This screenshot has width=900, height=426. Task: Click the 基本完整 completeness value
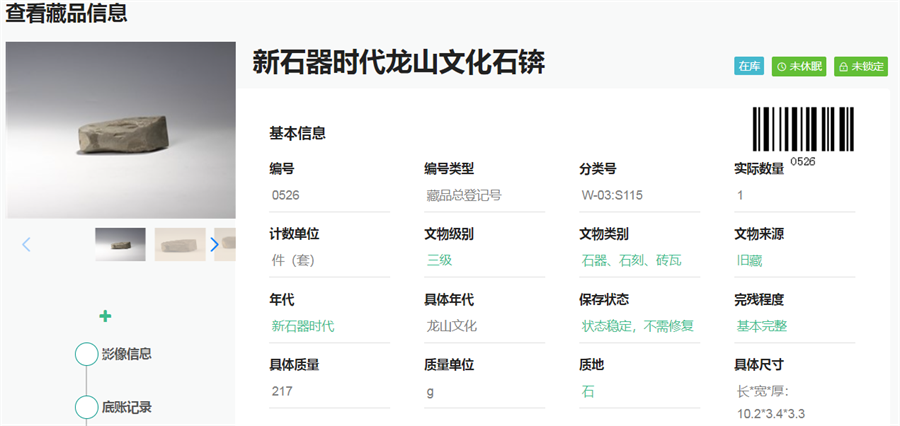762,326
